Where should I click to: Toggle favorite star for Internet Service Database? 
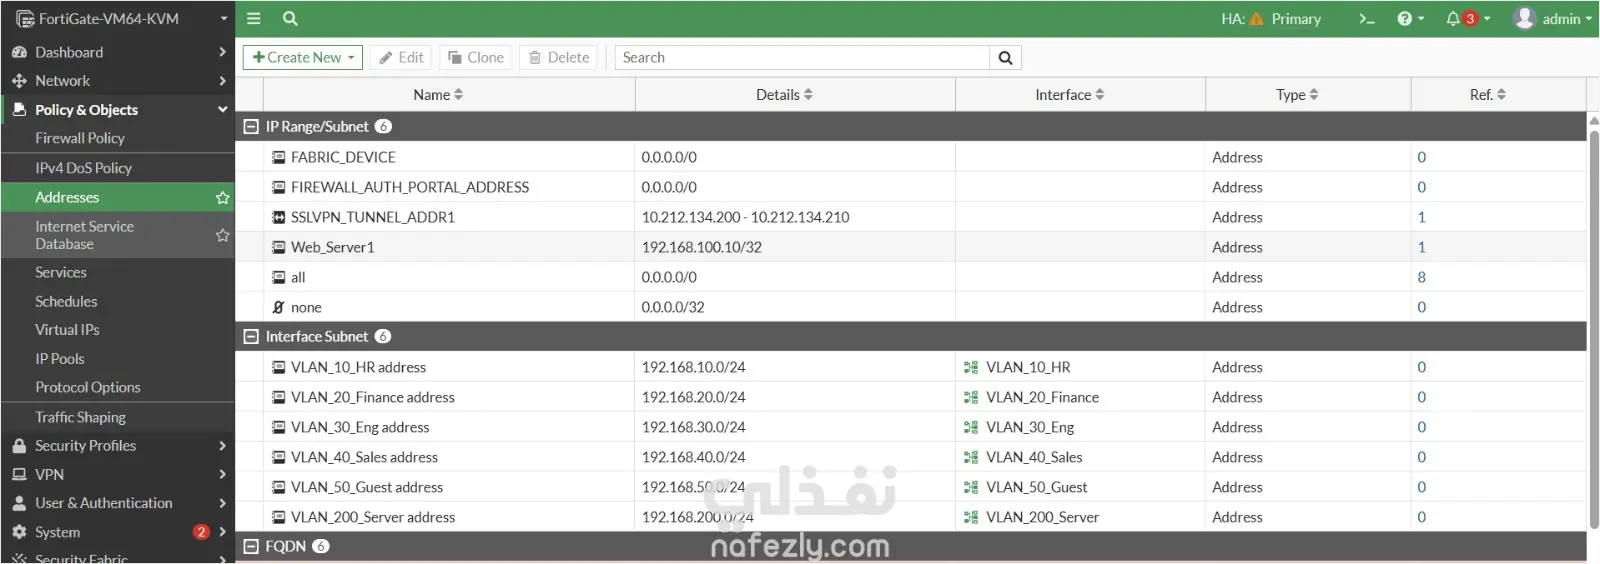[x=222, y=235]
